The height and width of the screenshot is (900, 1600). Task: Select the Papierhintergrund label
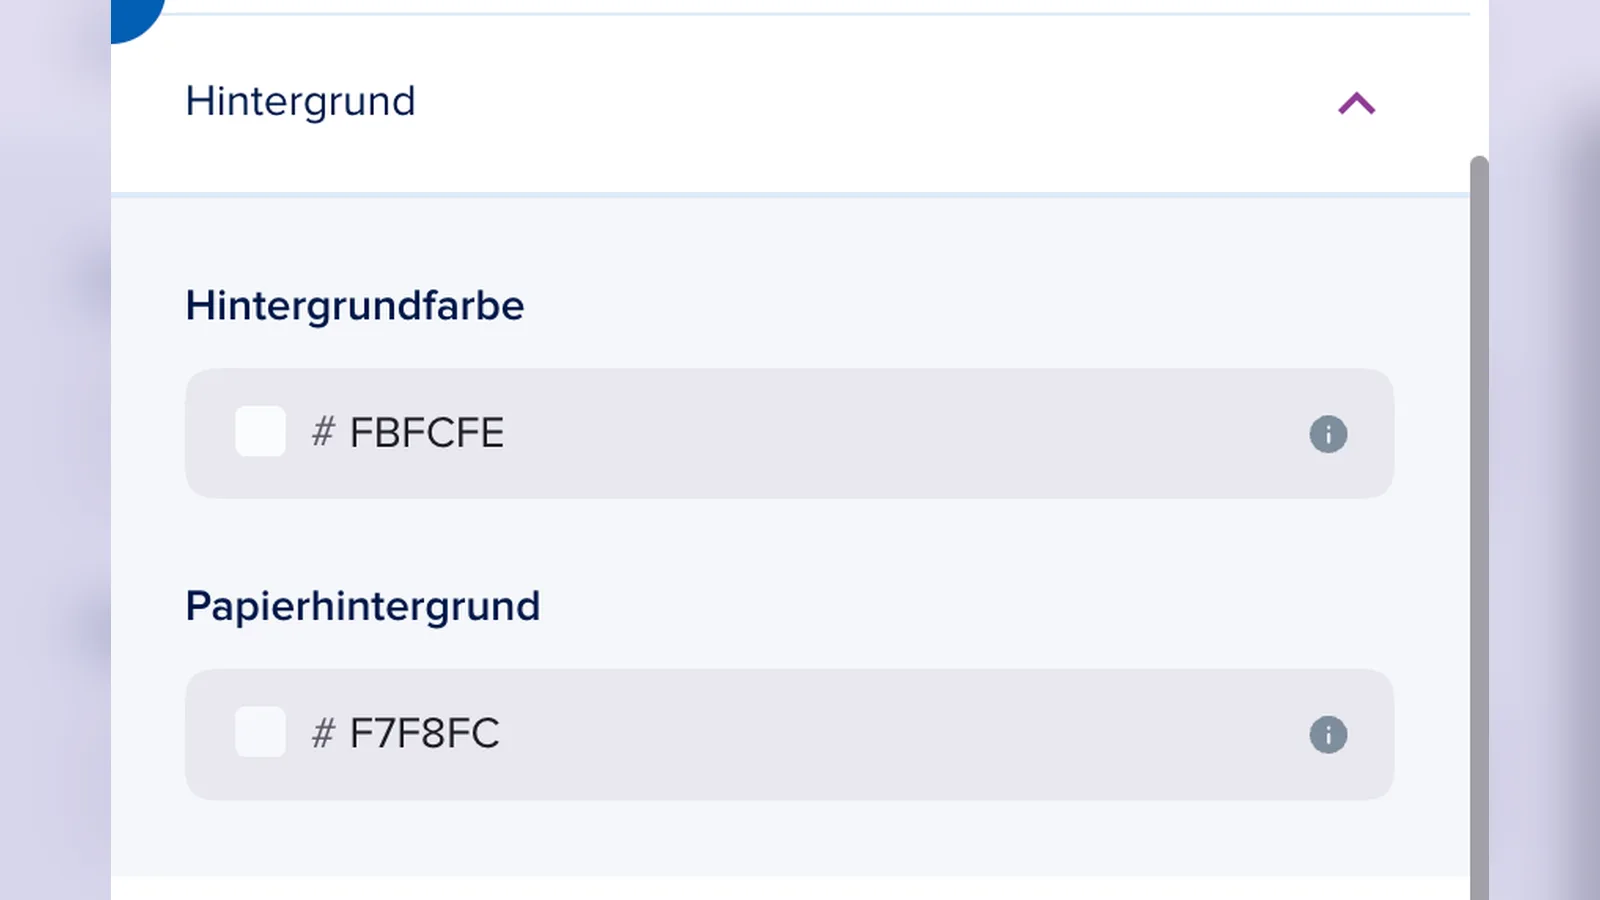click(363, 607)
